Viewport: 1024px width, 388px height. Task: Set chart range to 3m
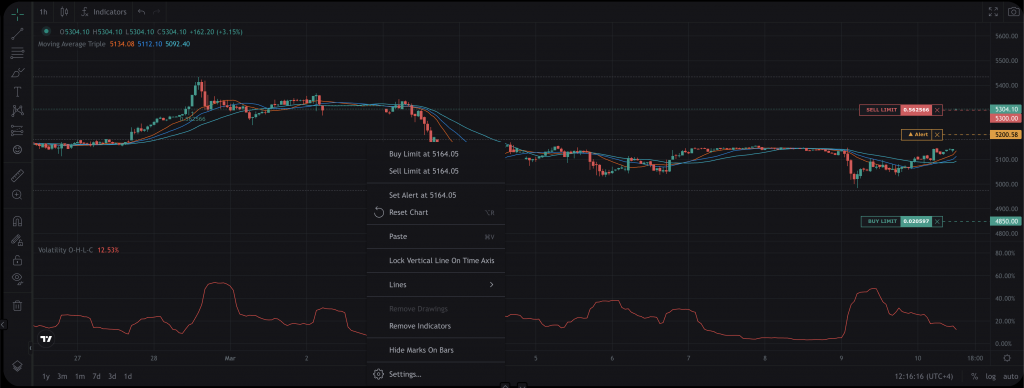click(x=62, y=376)
